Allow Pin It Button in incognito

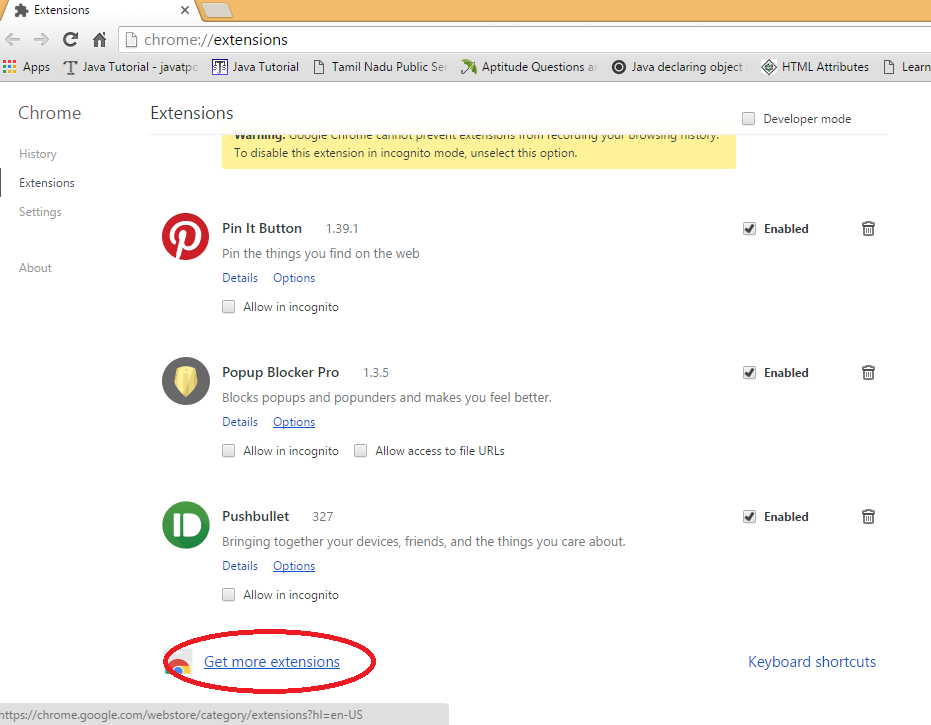(x=229, y=306)
